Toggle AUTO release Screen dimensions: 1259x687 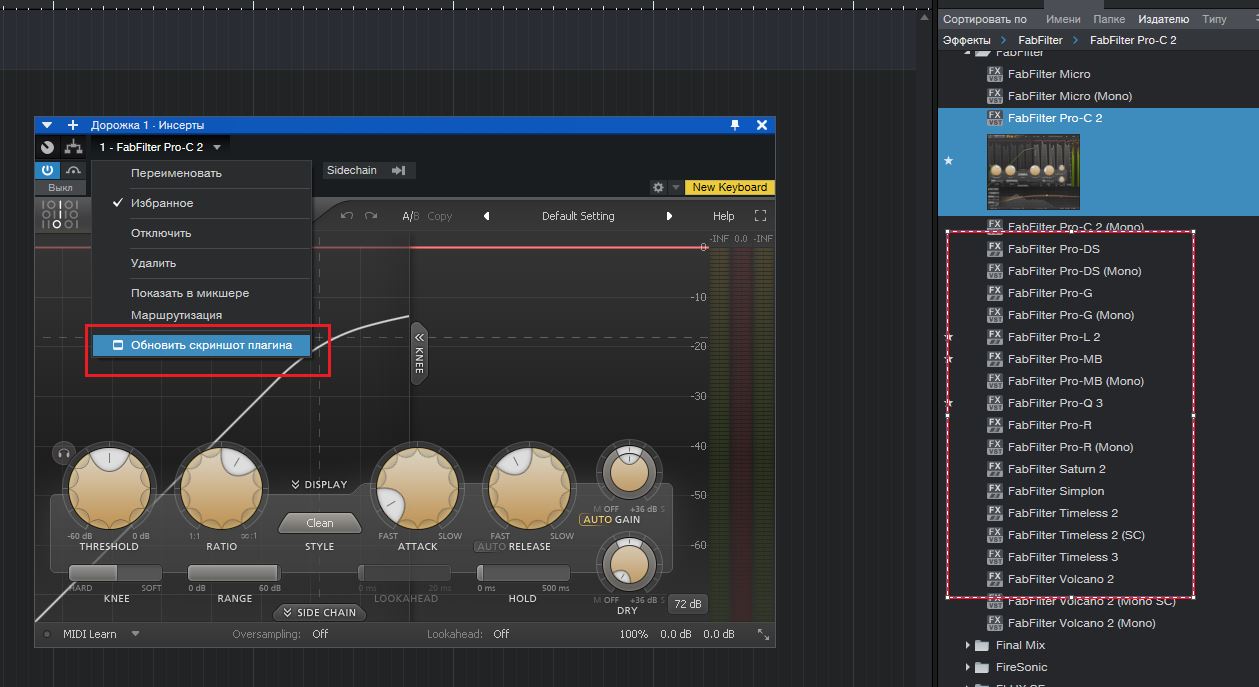coord(491,547)
